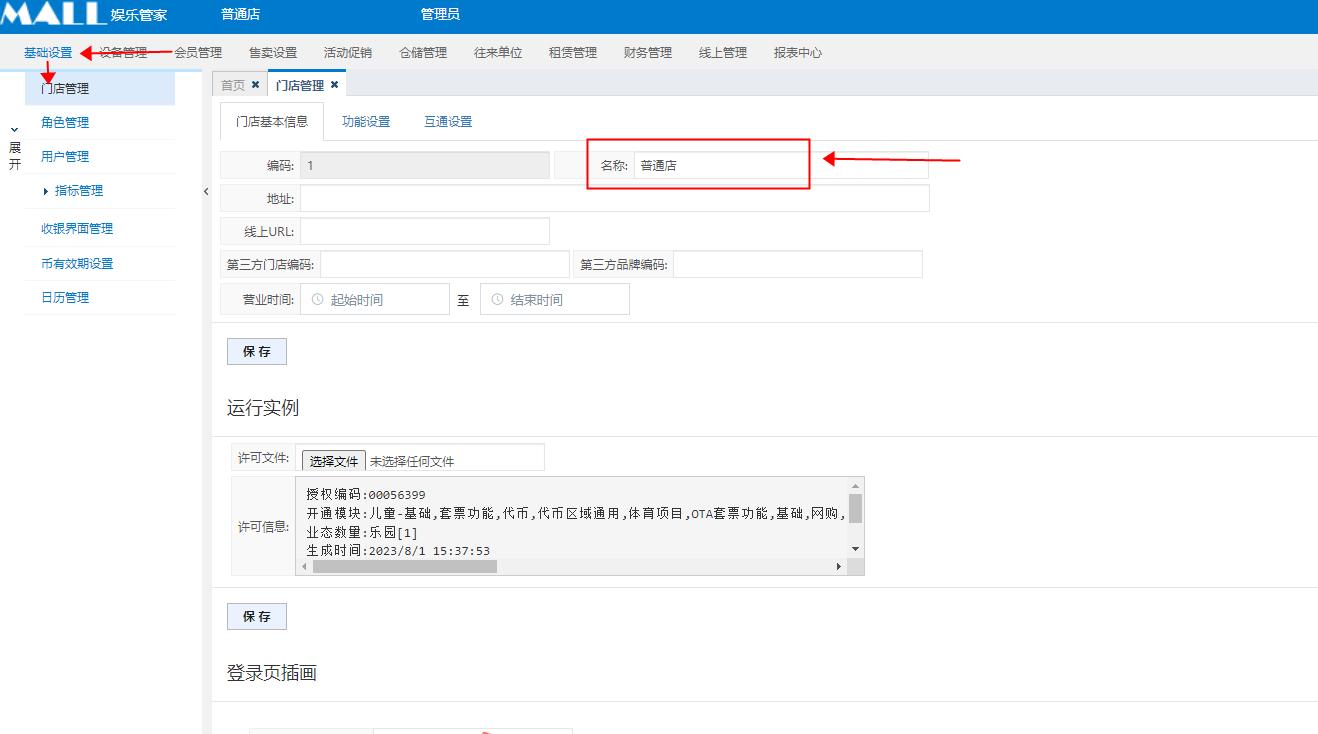Image resolution: width=1318 pixels, height=734 pixels.
Task: Close the 首页 tab with its X icon
Action: (256, 85)
